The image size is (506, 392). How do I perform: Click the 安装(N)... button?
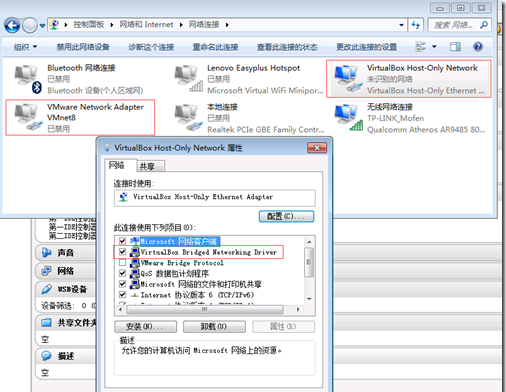tap(145, 327)
